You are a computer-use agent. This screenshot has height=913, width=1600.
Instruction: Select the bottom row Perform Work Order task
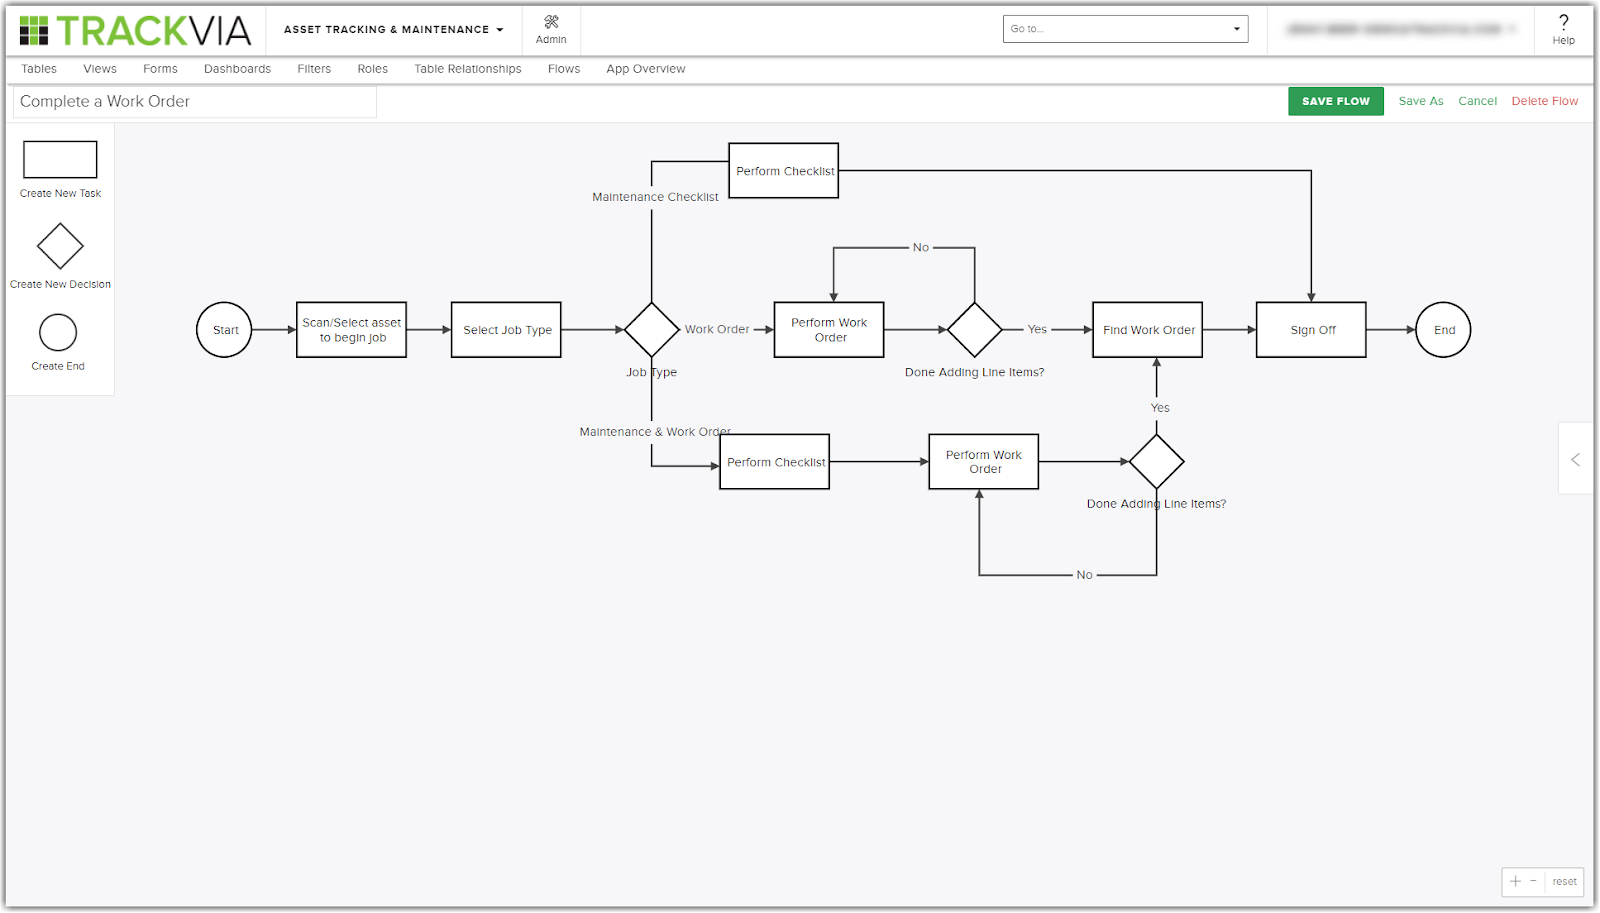pyautogui.click(x=984, y=462)
